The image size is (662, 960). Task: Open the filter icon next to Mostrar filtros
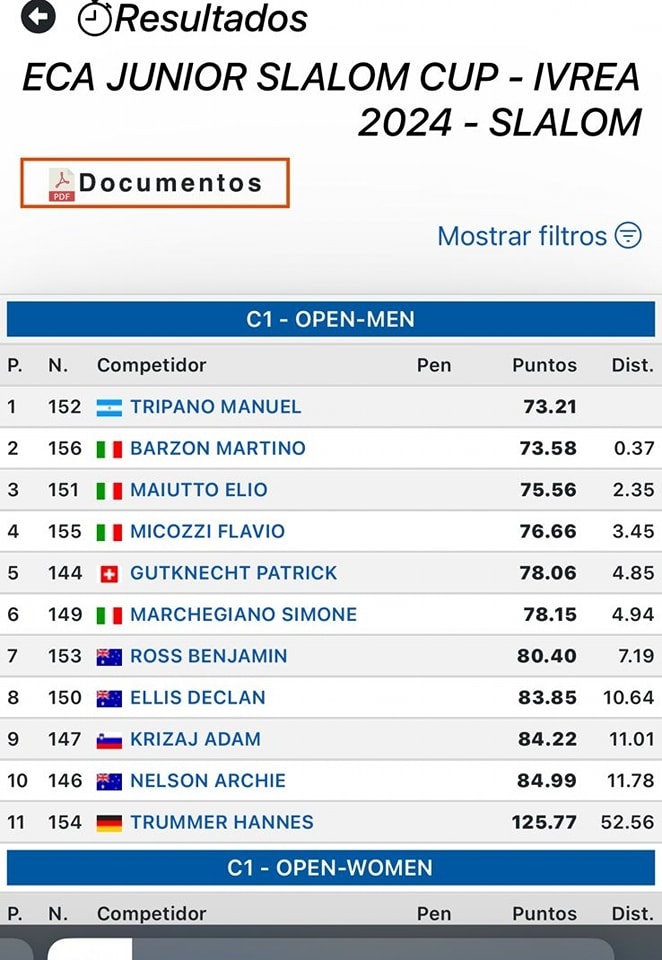pyautogui.click(x=628, y=235)
